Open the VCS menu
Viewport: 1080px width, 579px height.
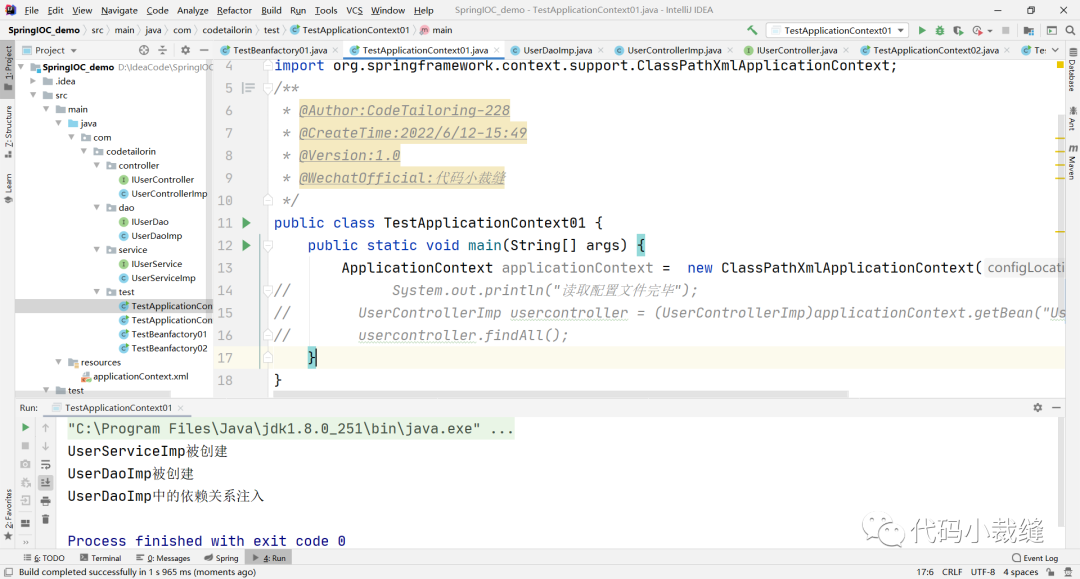tap(354, 10)
